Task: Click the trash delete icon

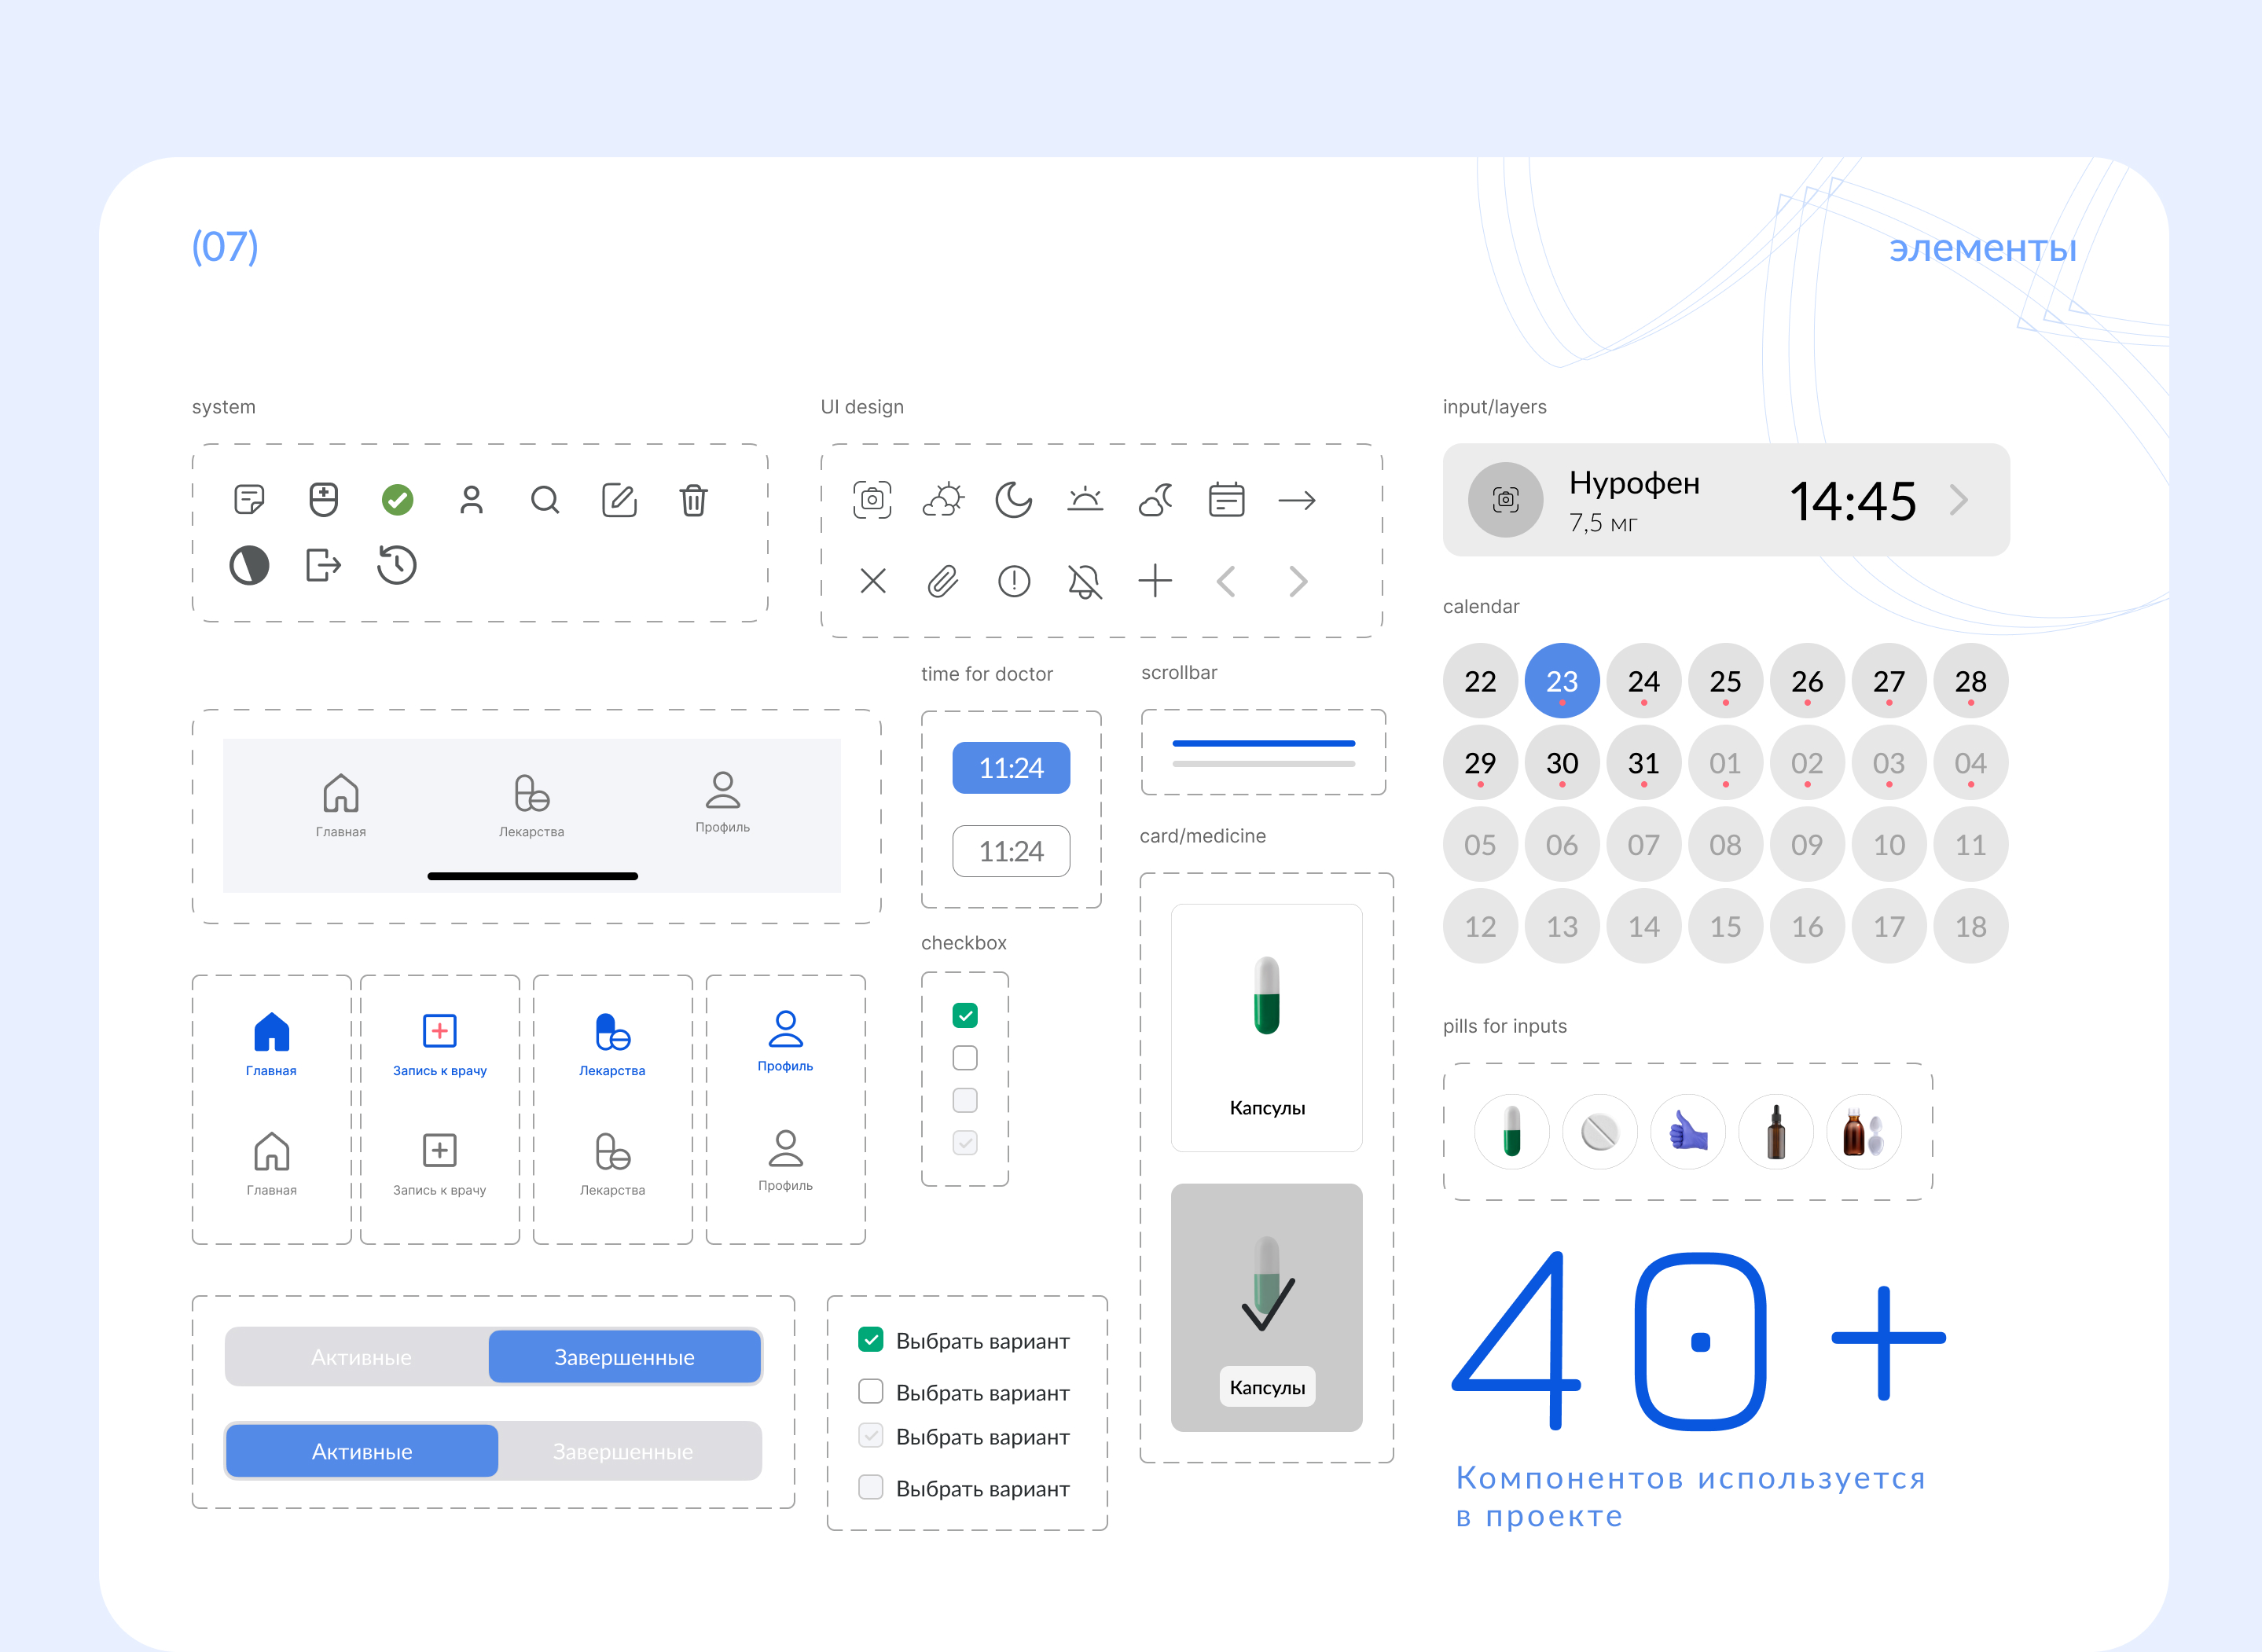Action: coord(693,500)
